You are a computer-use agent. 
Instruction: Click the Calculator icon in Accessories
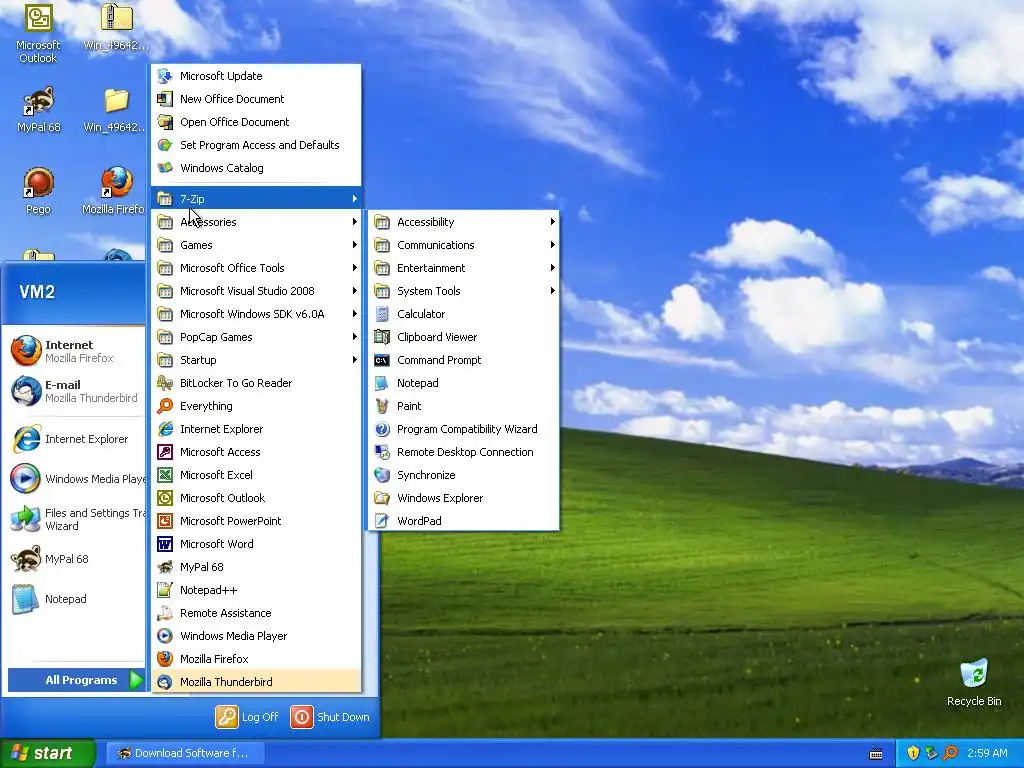coord(382,313)
